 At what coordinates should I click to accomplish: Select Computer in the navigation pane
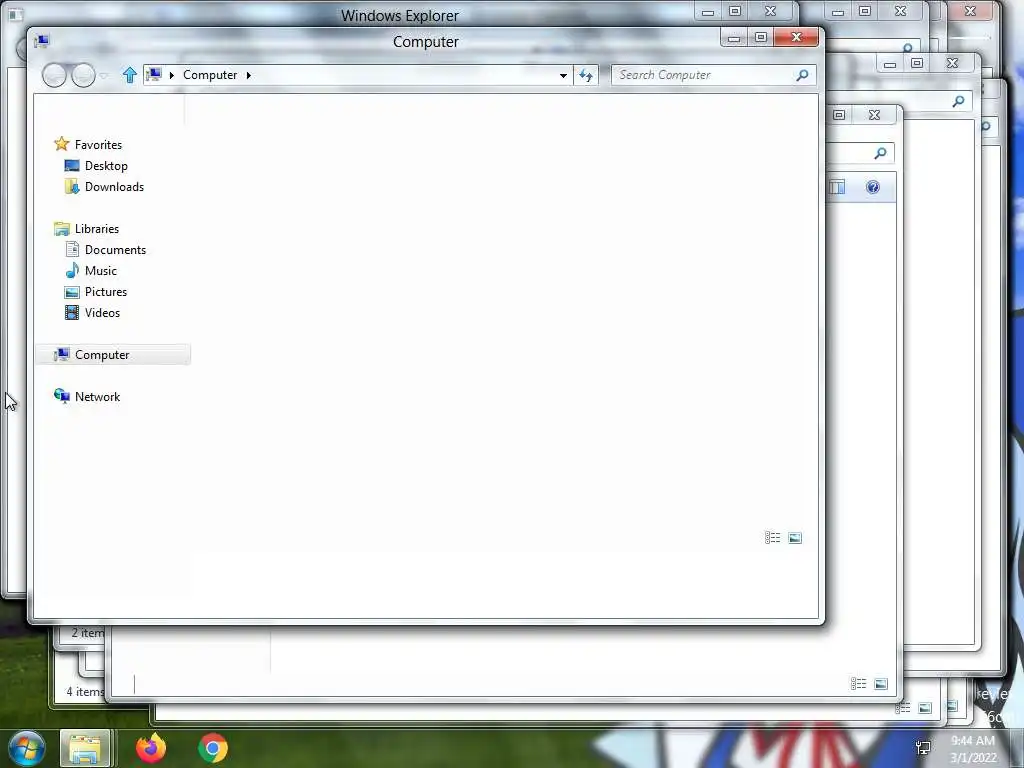click(114, 355)
